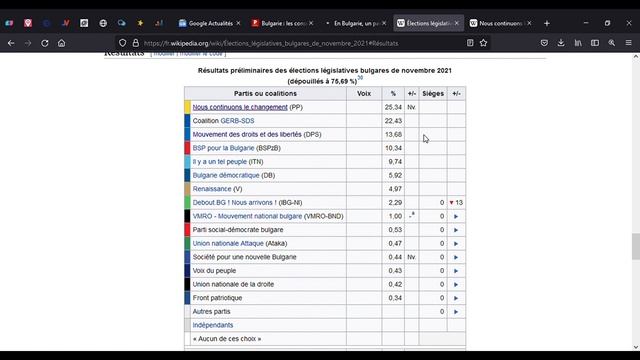Viewport: 640px width, 360px height.
Task: Click the 13,68 percentage cell
Action: [393, 134]
